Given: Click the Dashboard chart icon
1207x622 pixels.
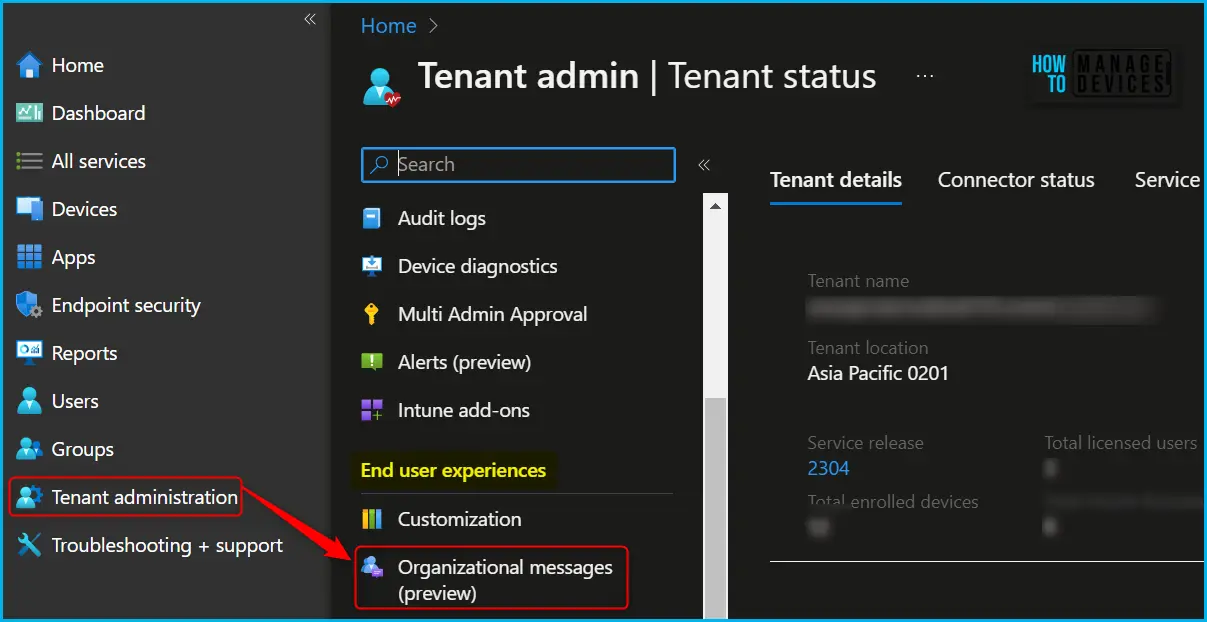Looking at the screenshot, I should [29, 113].
